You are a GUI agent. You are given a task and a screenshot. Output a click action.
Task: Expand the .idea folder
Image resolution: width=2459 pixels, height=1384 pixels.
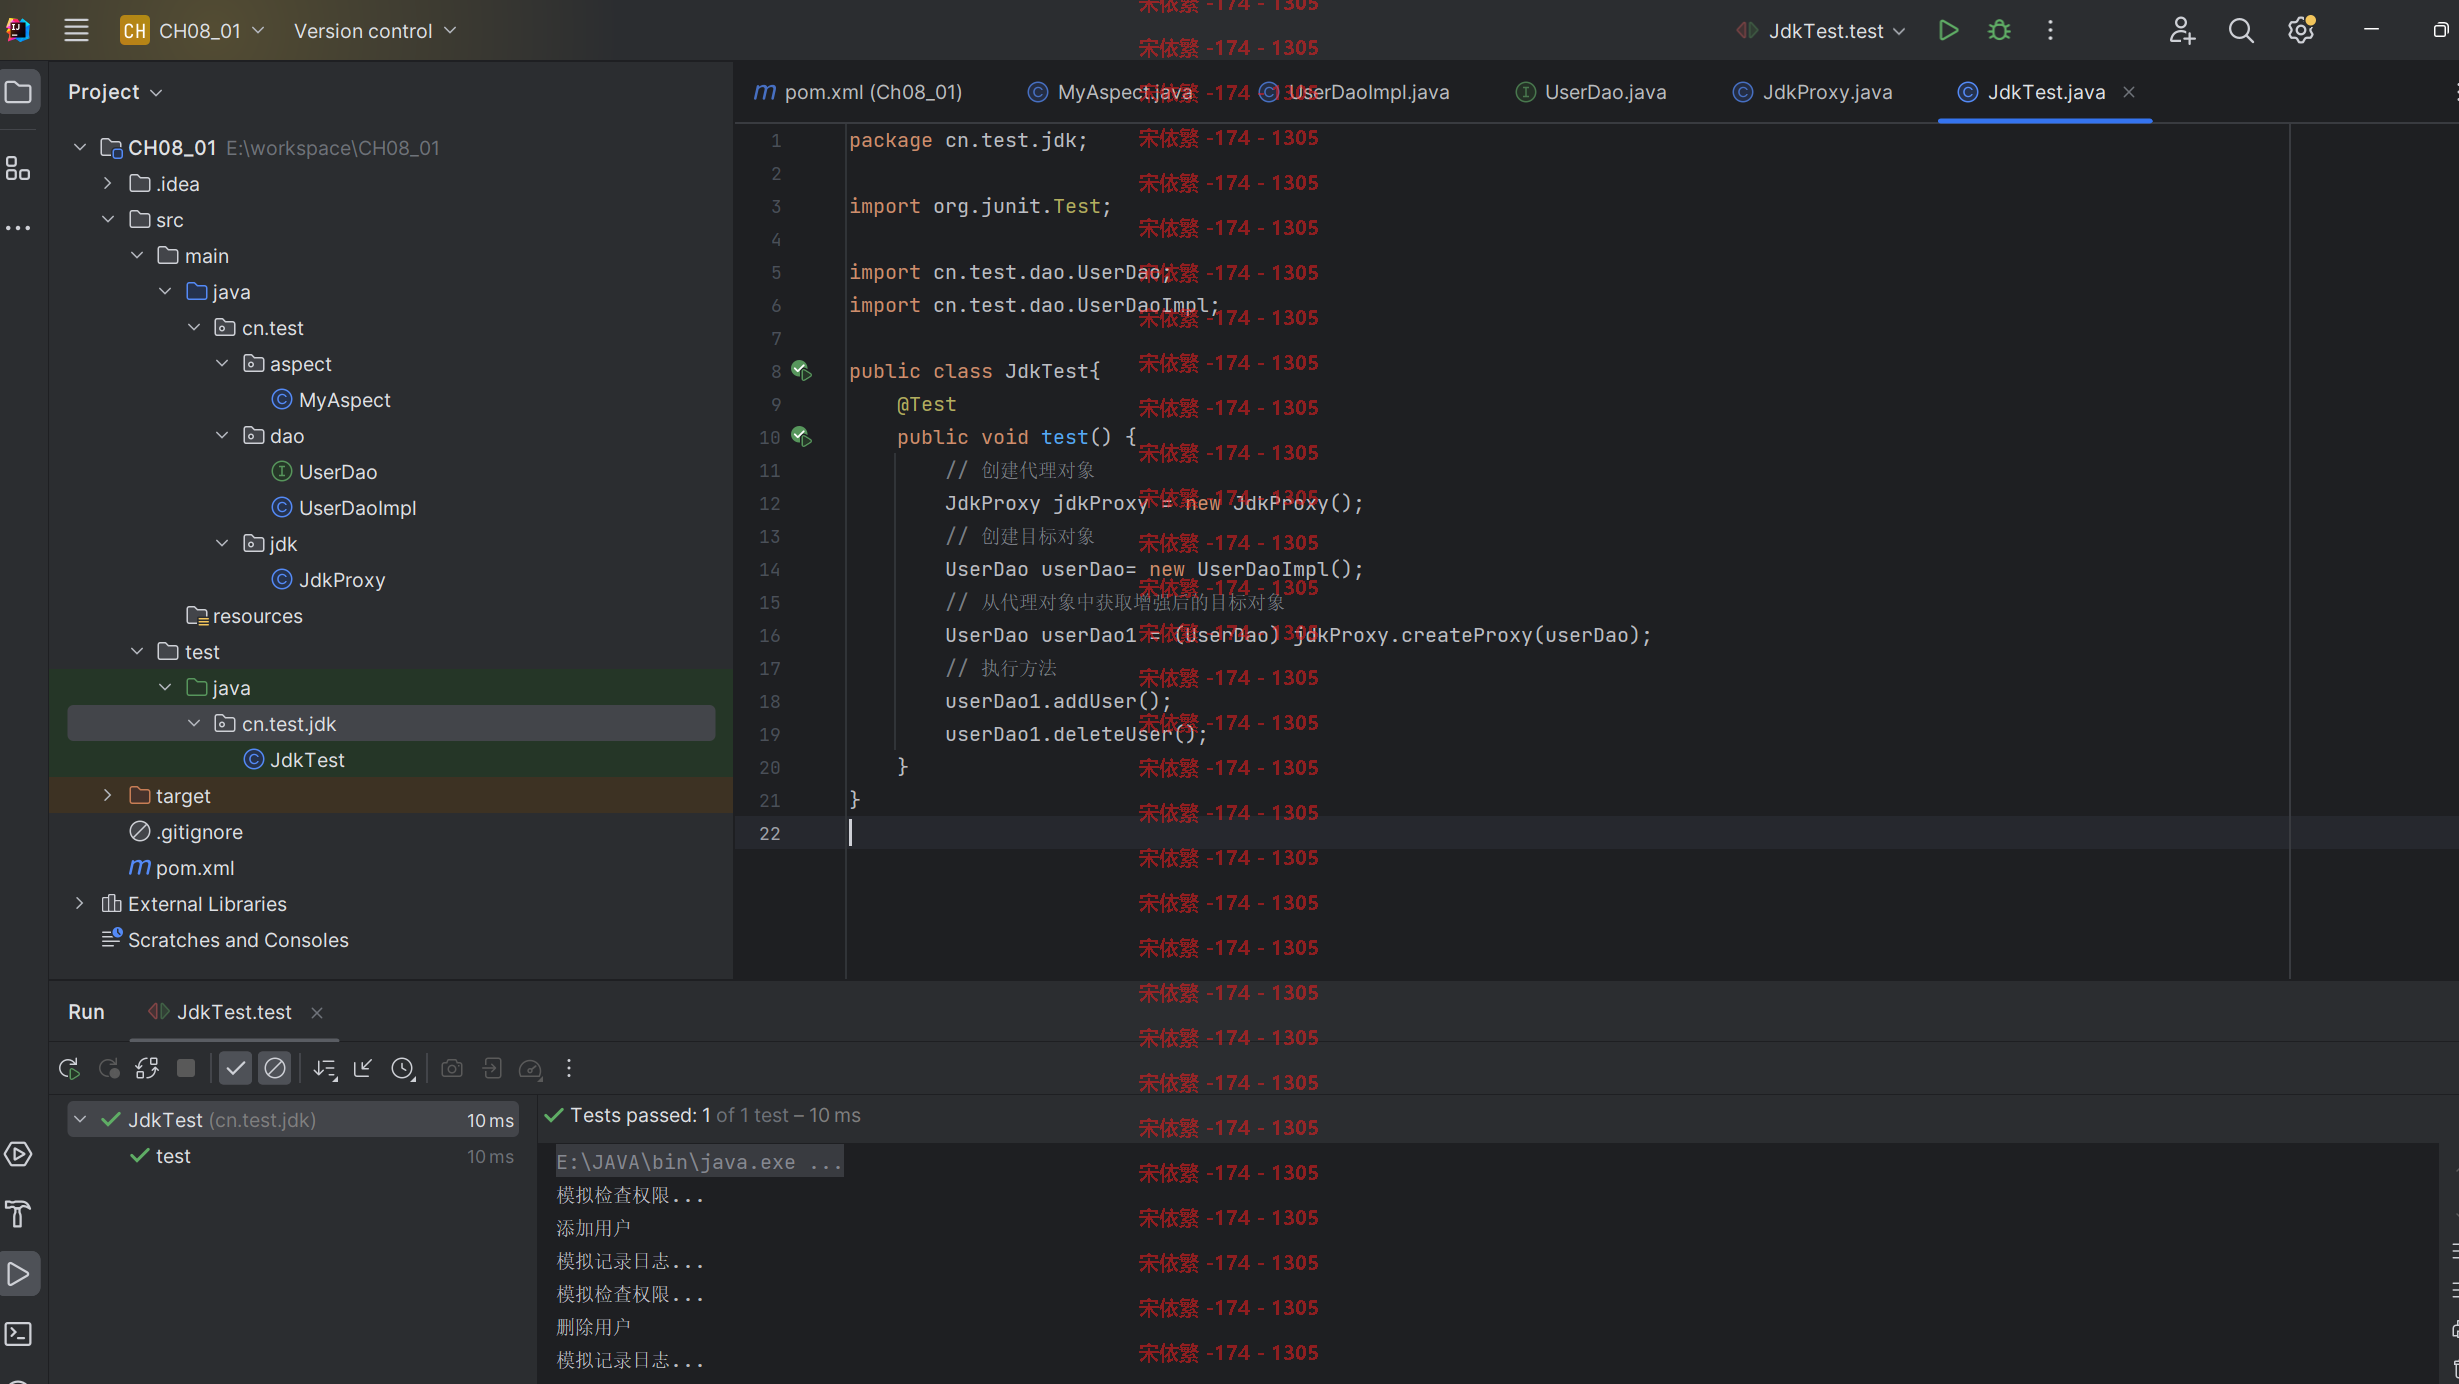tap(108, 184)
